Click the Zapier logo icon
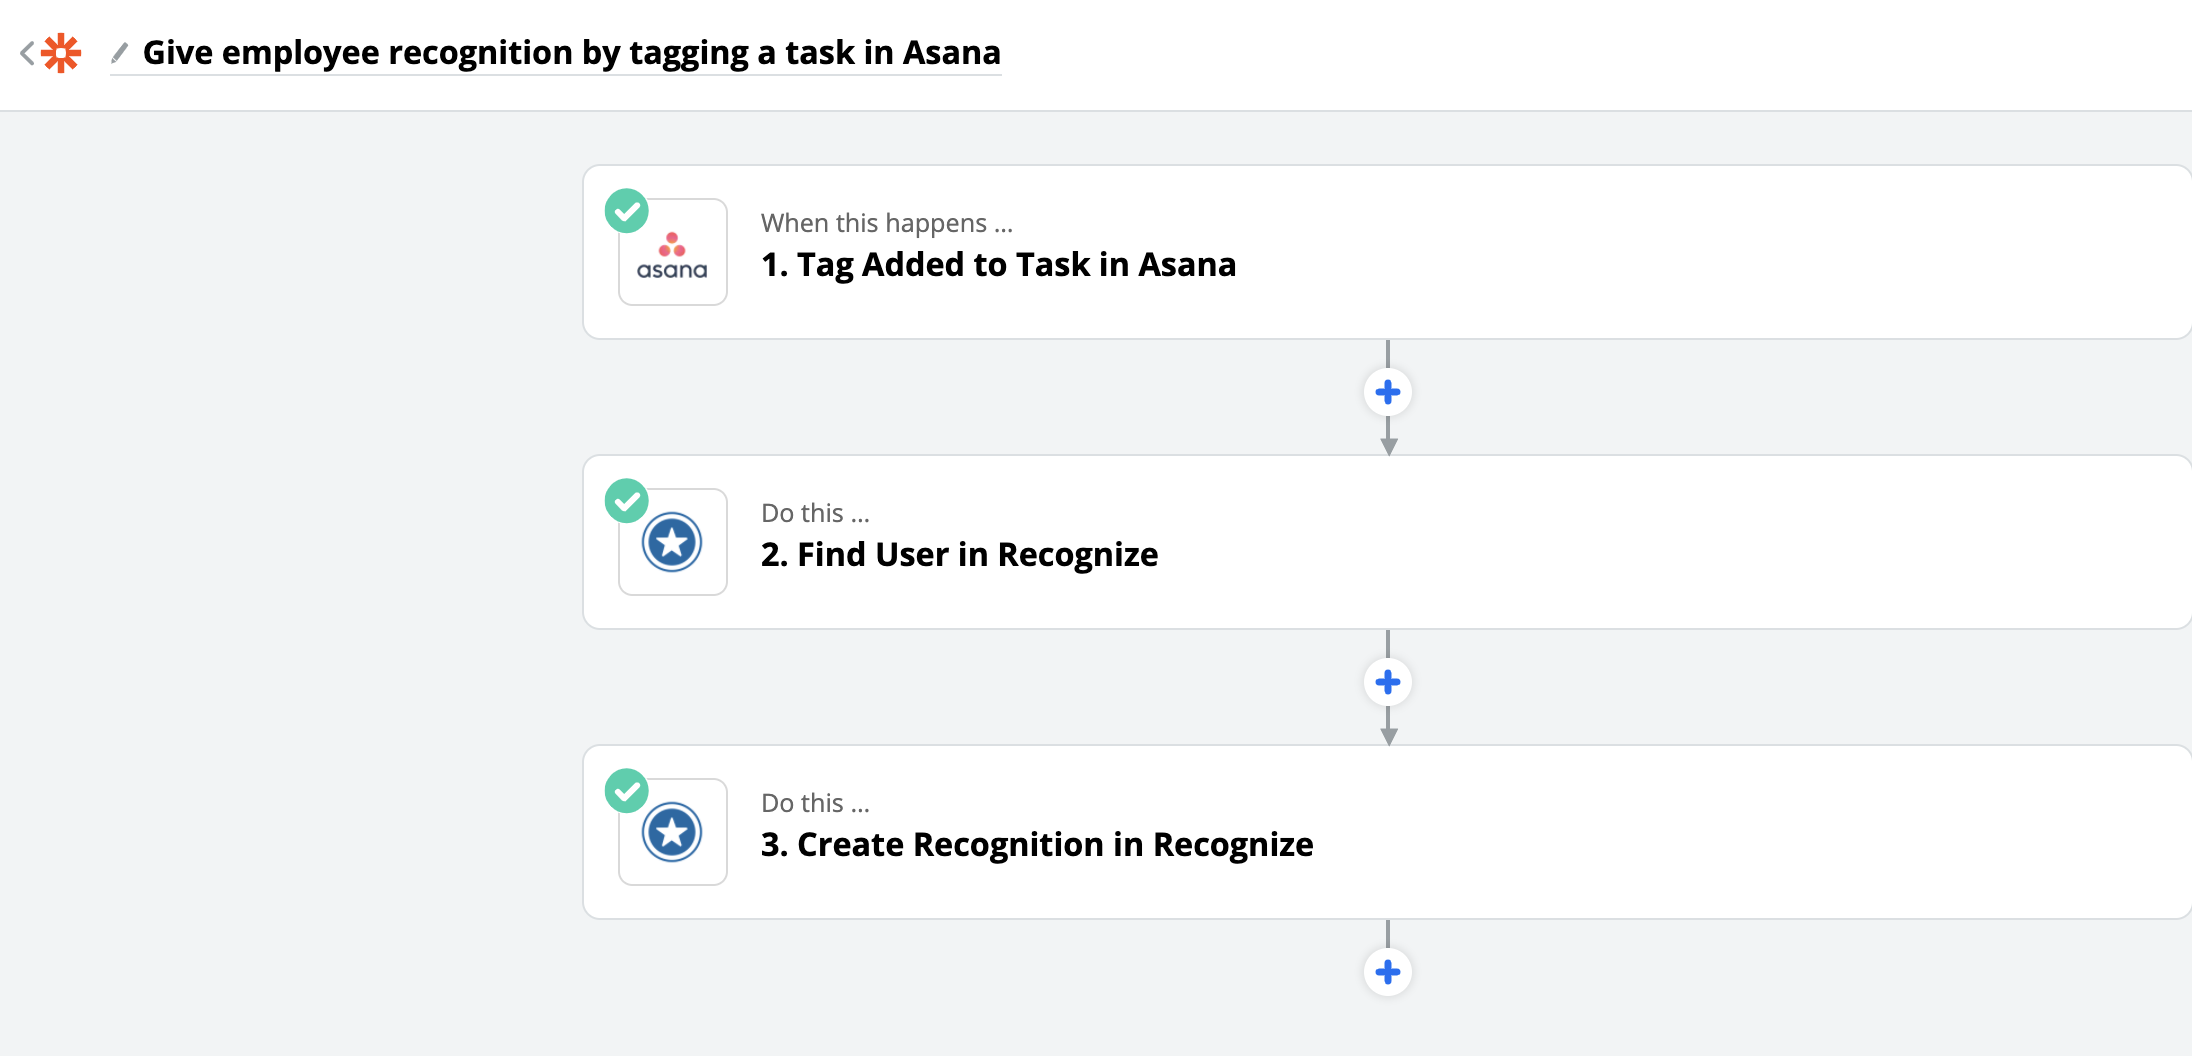Screen dimensions: 2192x1056 62,53
